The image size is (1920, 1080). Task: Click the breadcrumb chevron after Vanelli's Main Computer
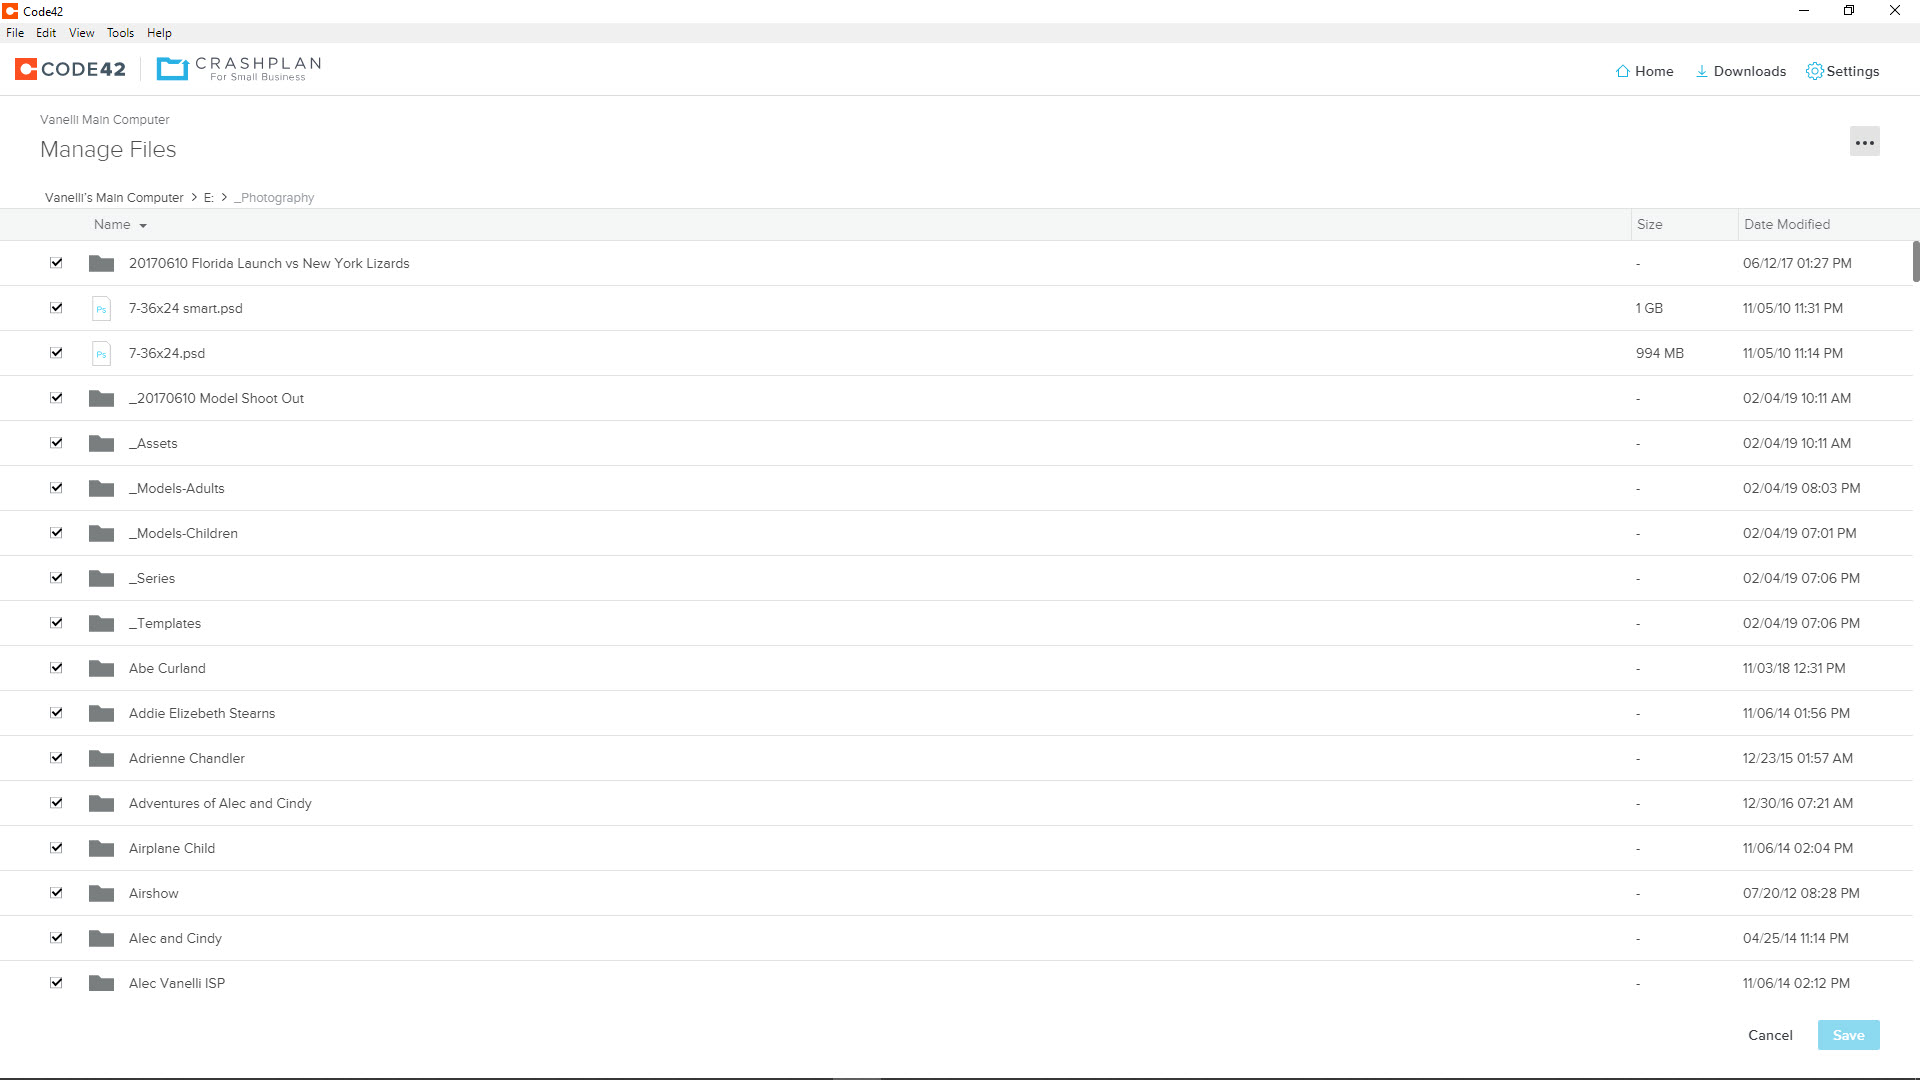[194, 197]
